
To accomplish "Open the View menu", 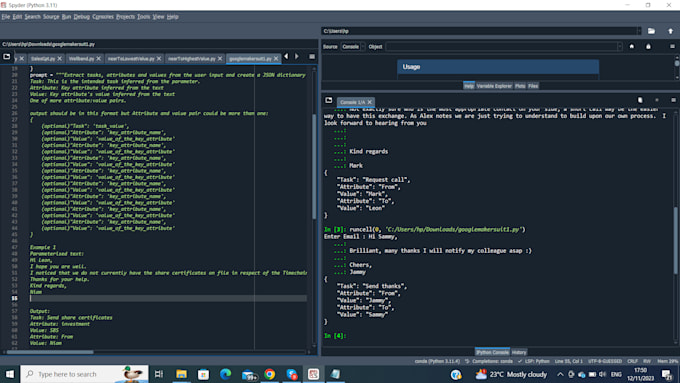I will pyautogui.click(x=158, y=17).
